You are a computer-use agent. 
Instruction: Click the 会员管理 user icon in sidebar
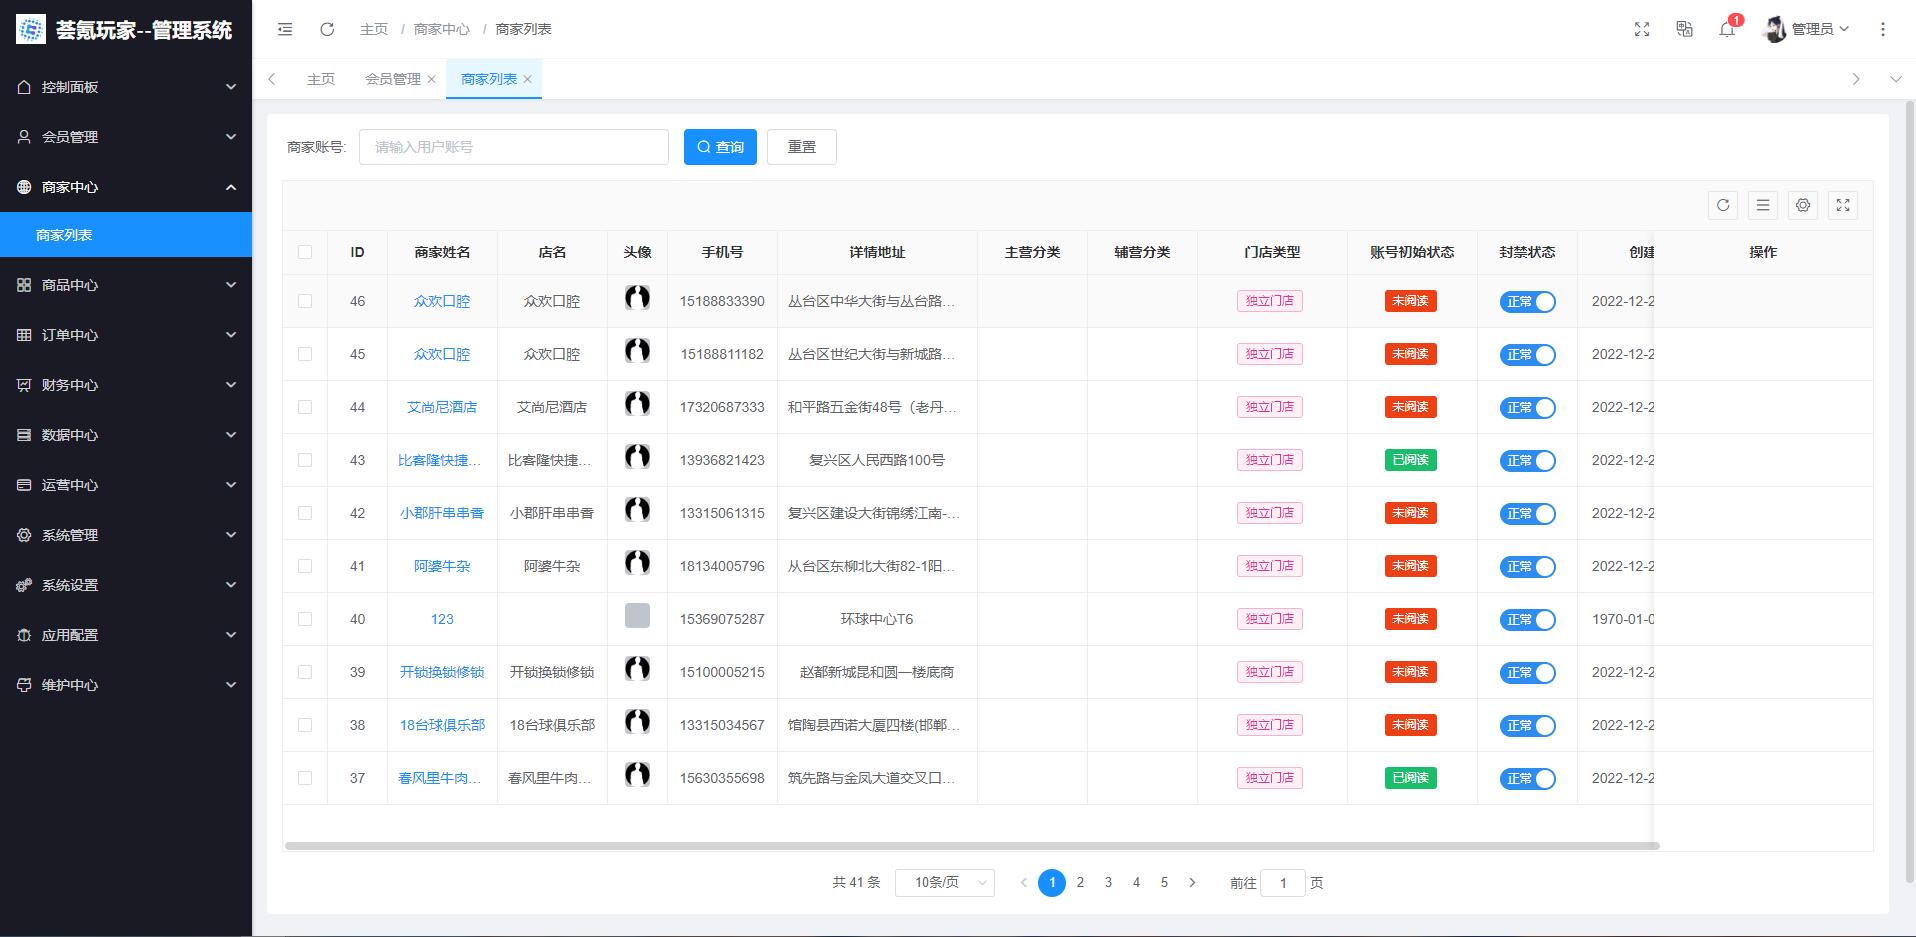click(x=24, y=137)
